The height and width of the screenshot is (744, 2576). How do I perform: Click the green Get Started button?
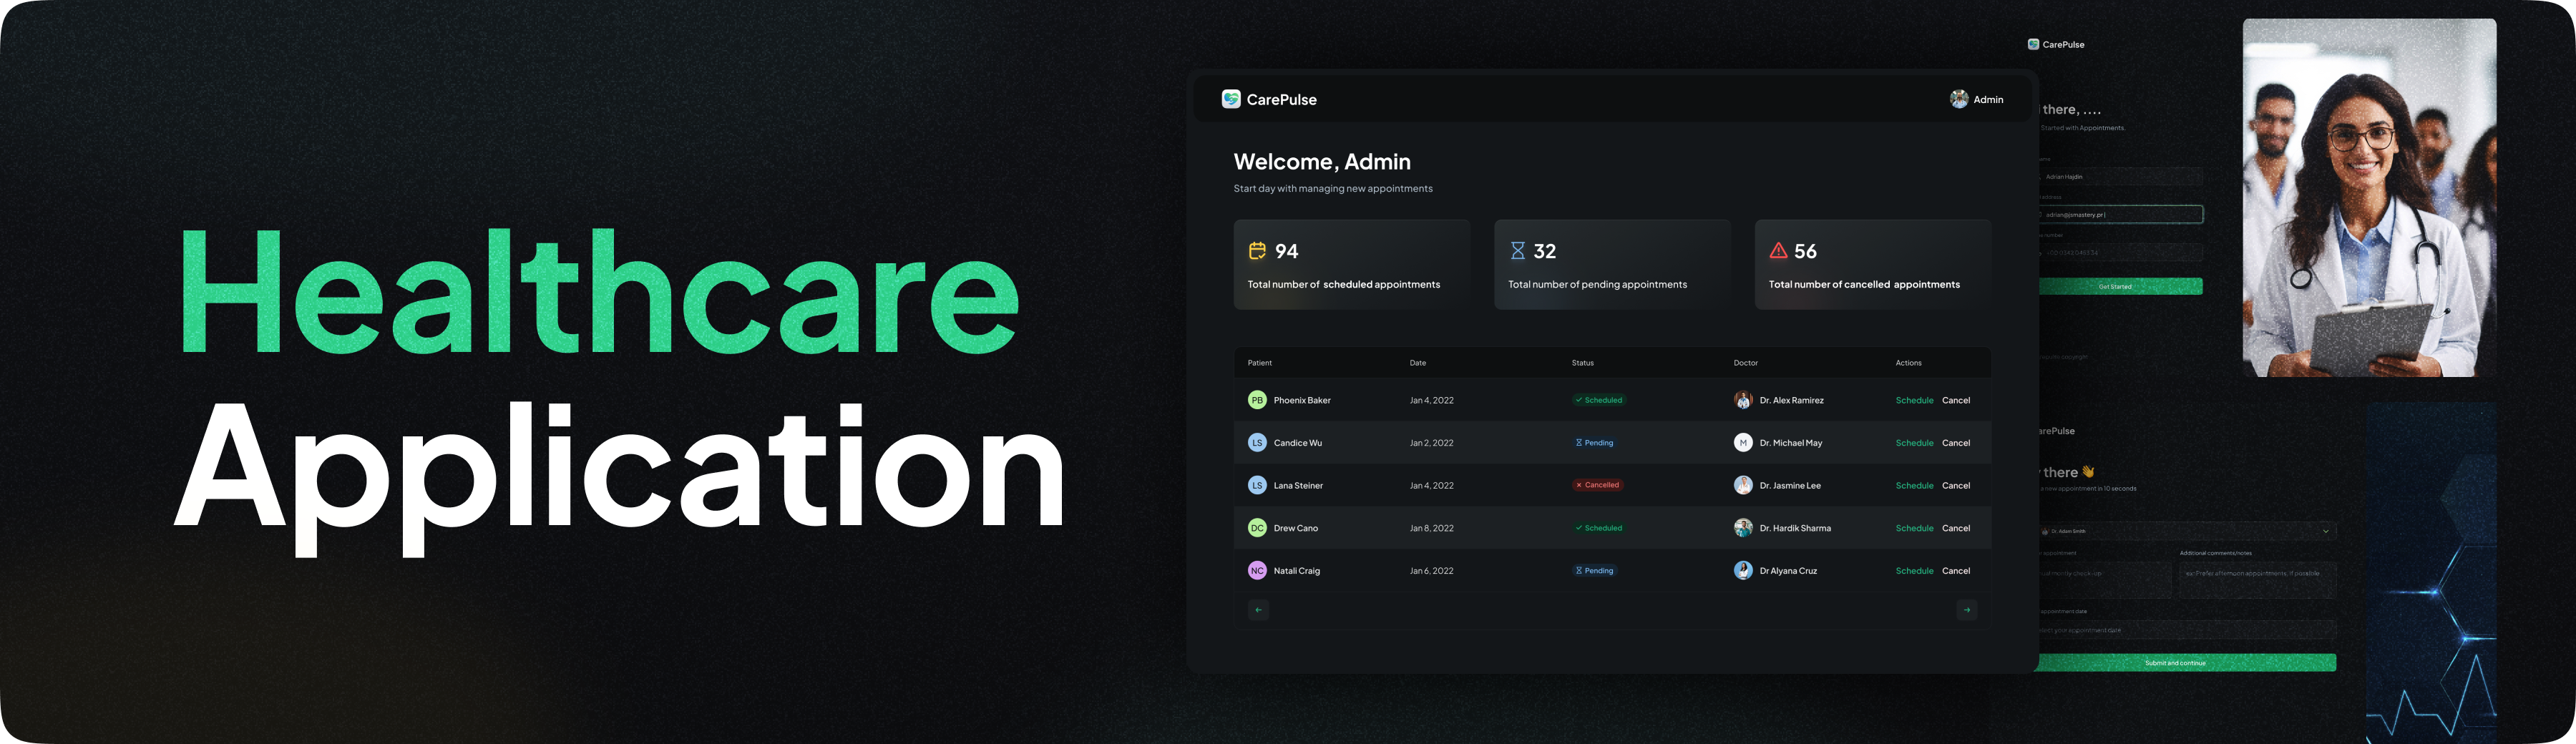pos(2120,287)
